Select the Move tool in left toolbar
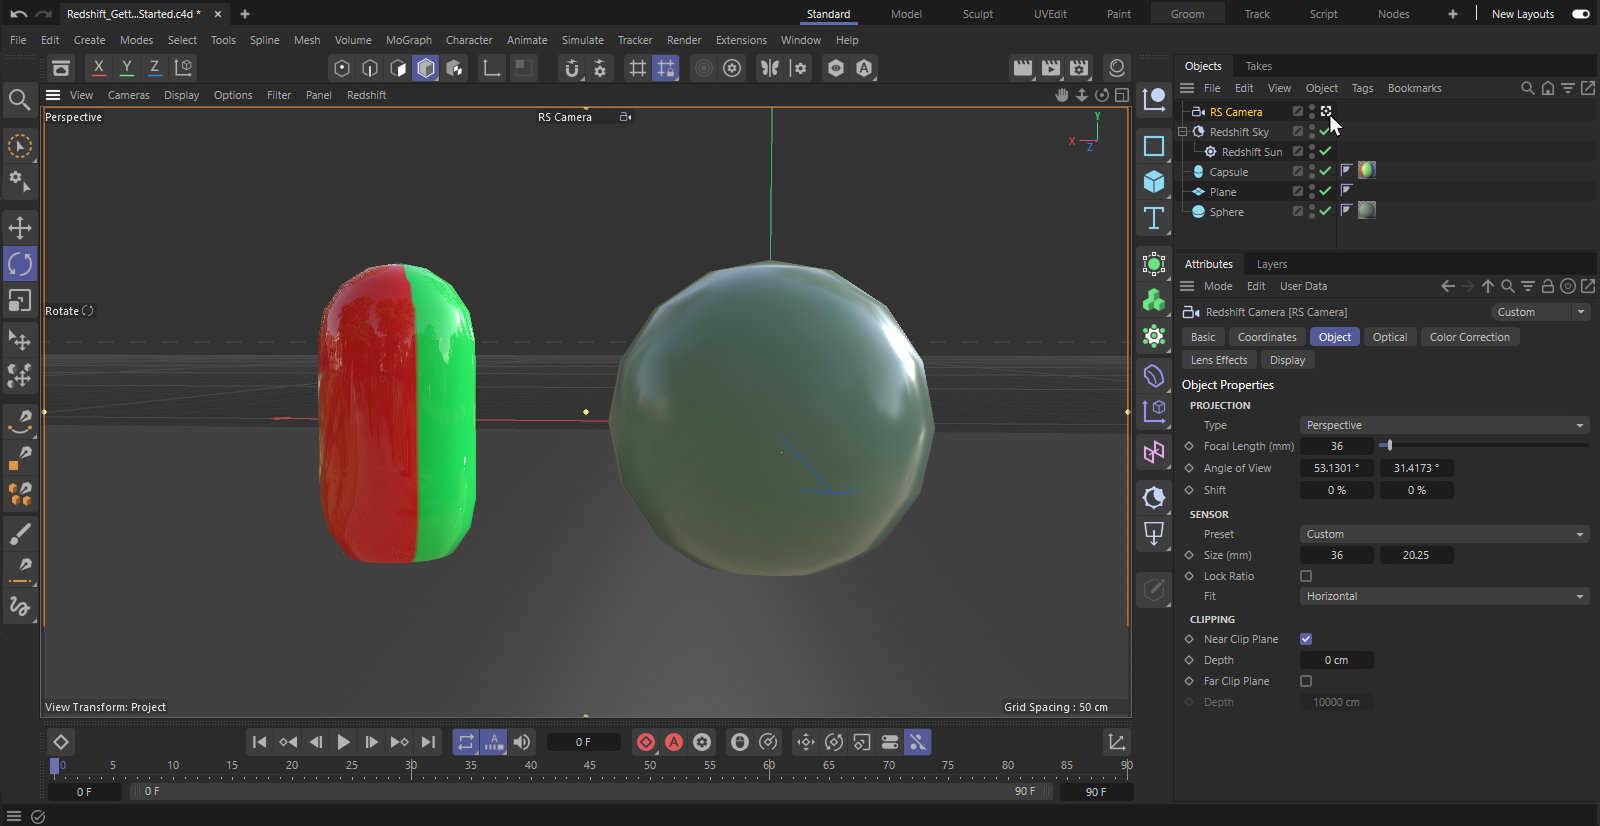 tap(19, 227)
